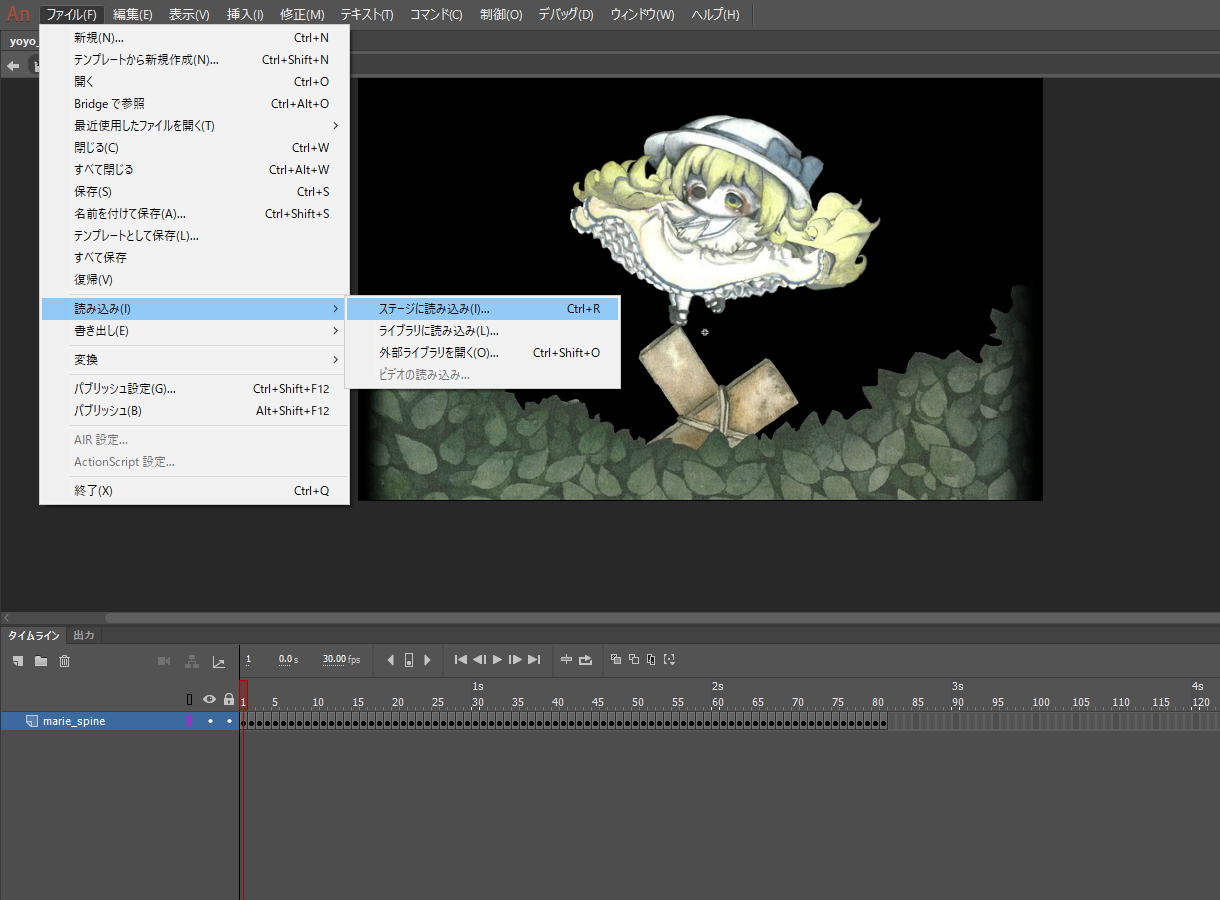This screenshot has height=900, width=1220.
Task: Open the ヘルプ(H) menu
Action: click(x=715, y=15)
